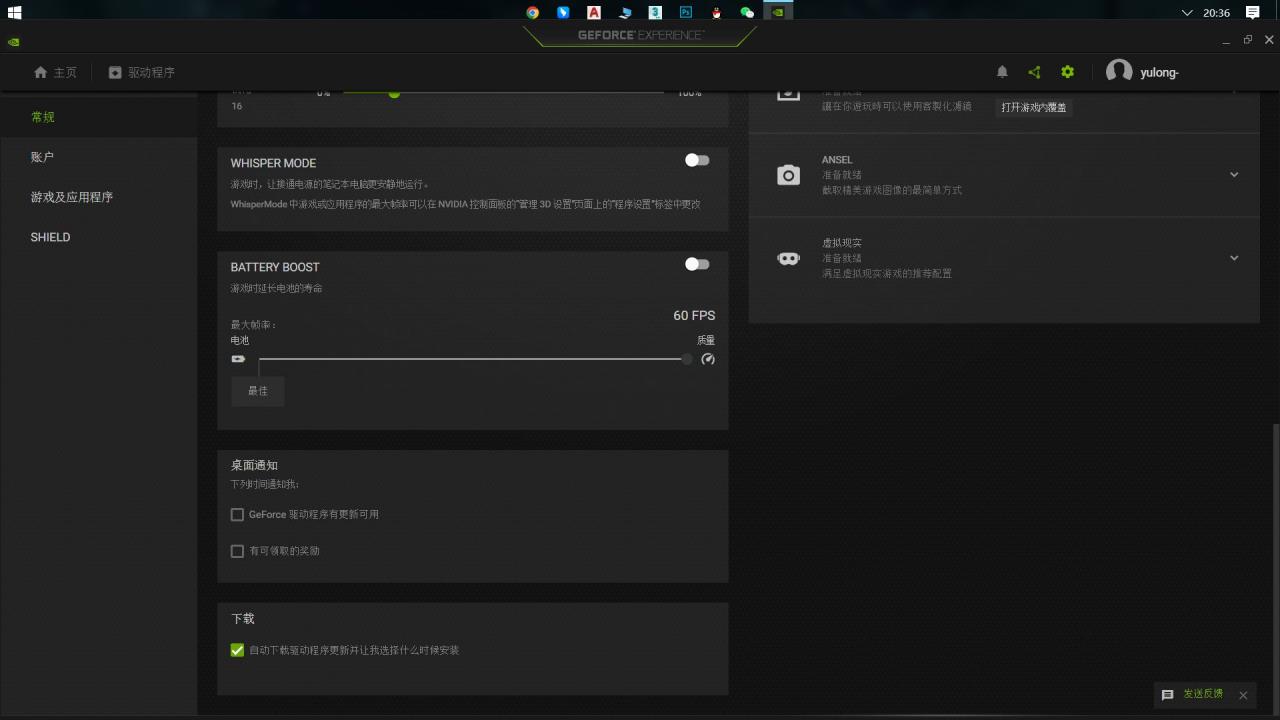Open the blue bird app in taskbar

click(x=563, y=12)
